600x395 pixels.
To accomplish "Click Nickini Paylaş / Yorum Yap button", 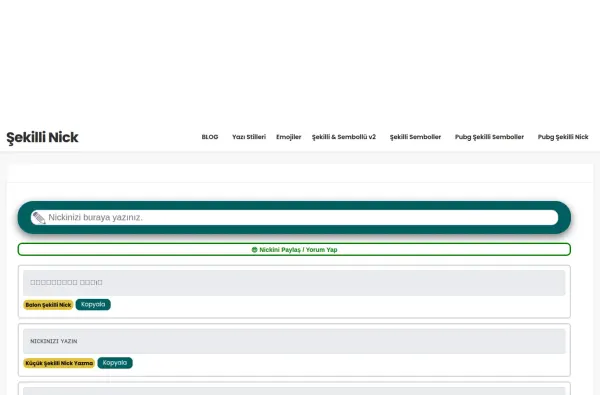I will click(x=294, y=250).
